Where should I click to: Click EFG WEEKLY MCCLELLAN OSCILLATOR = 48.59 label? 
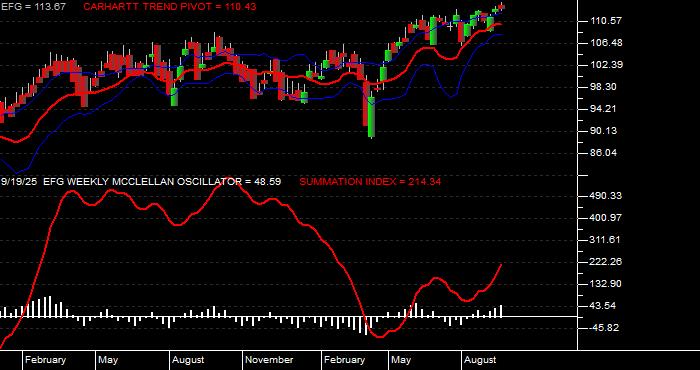pos(162,182)
